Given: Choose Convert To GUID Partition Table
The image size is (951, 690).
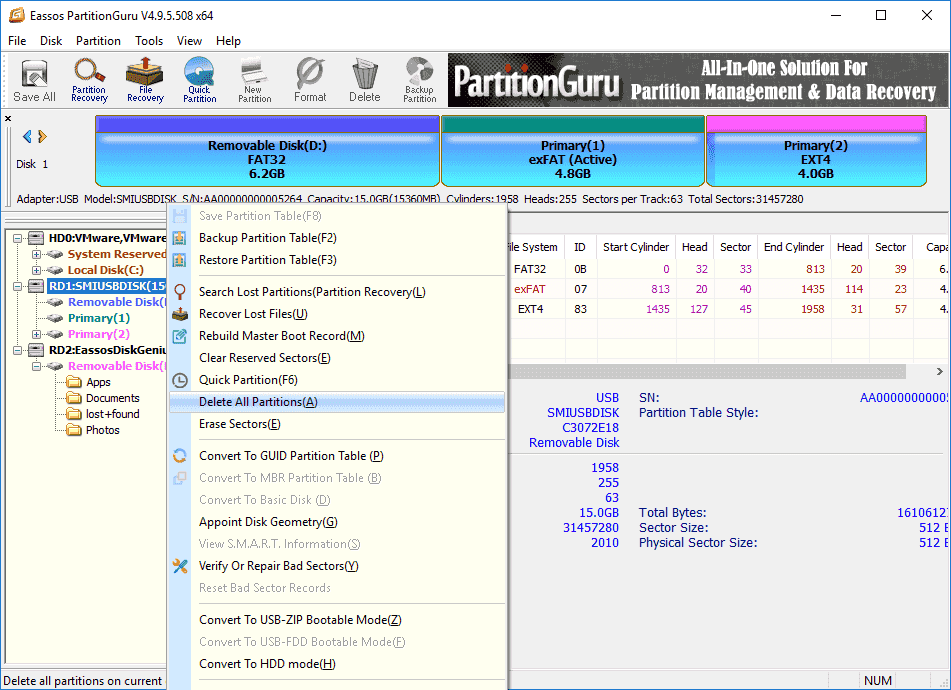Looking at the screenshot, I should [337, 456].
